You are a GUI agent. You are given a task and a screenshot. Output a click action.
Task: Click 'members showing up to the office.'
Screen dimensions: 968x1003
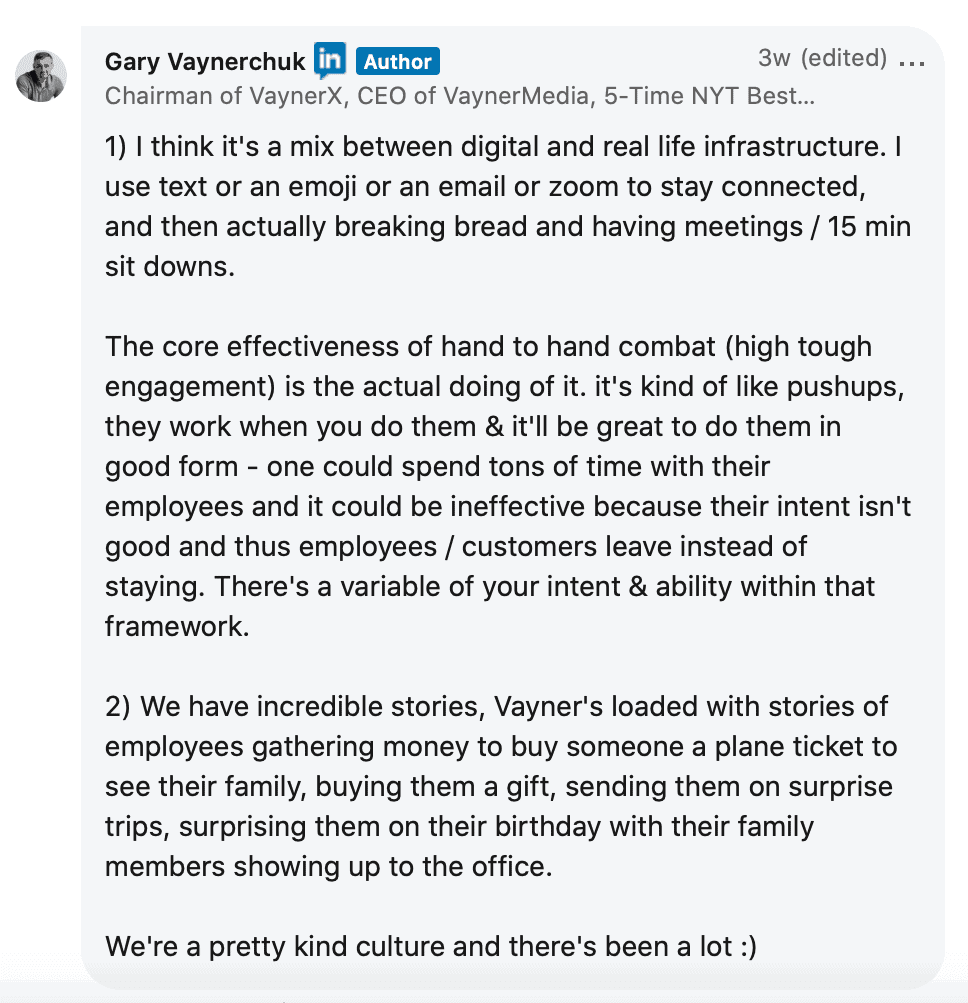click(x=328, y=867)
